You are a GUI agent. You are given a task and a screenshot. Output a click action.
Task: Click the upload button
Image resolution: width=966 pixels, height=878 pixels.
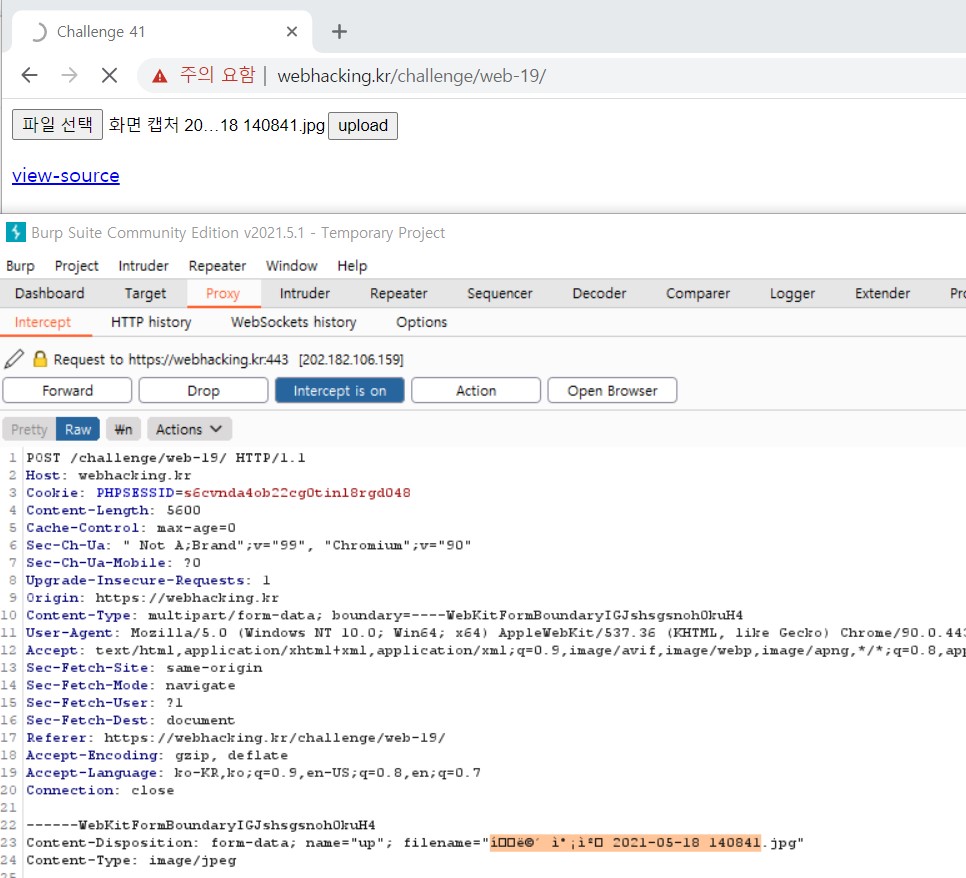point(363,126)
